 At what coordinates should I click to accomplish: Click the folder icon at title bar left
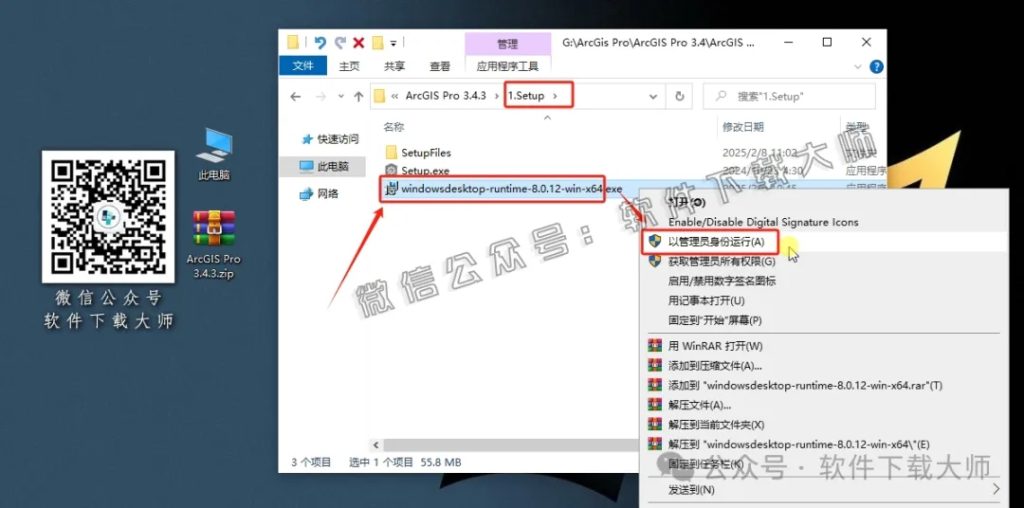293,42
